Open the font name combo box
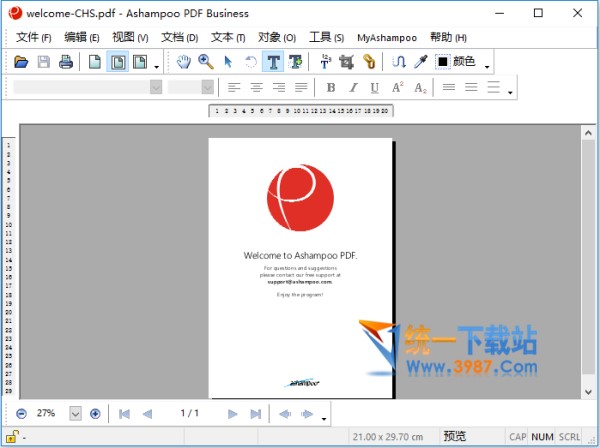Viewport: 600px width, 448px height. (88, 87)
